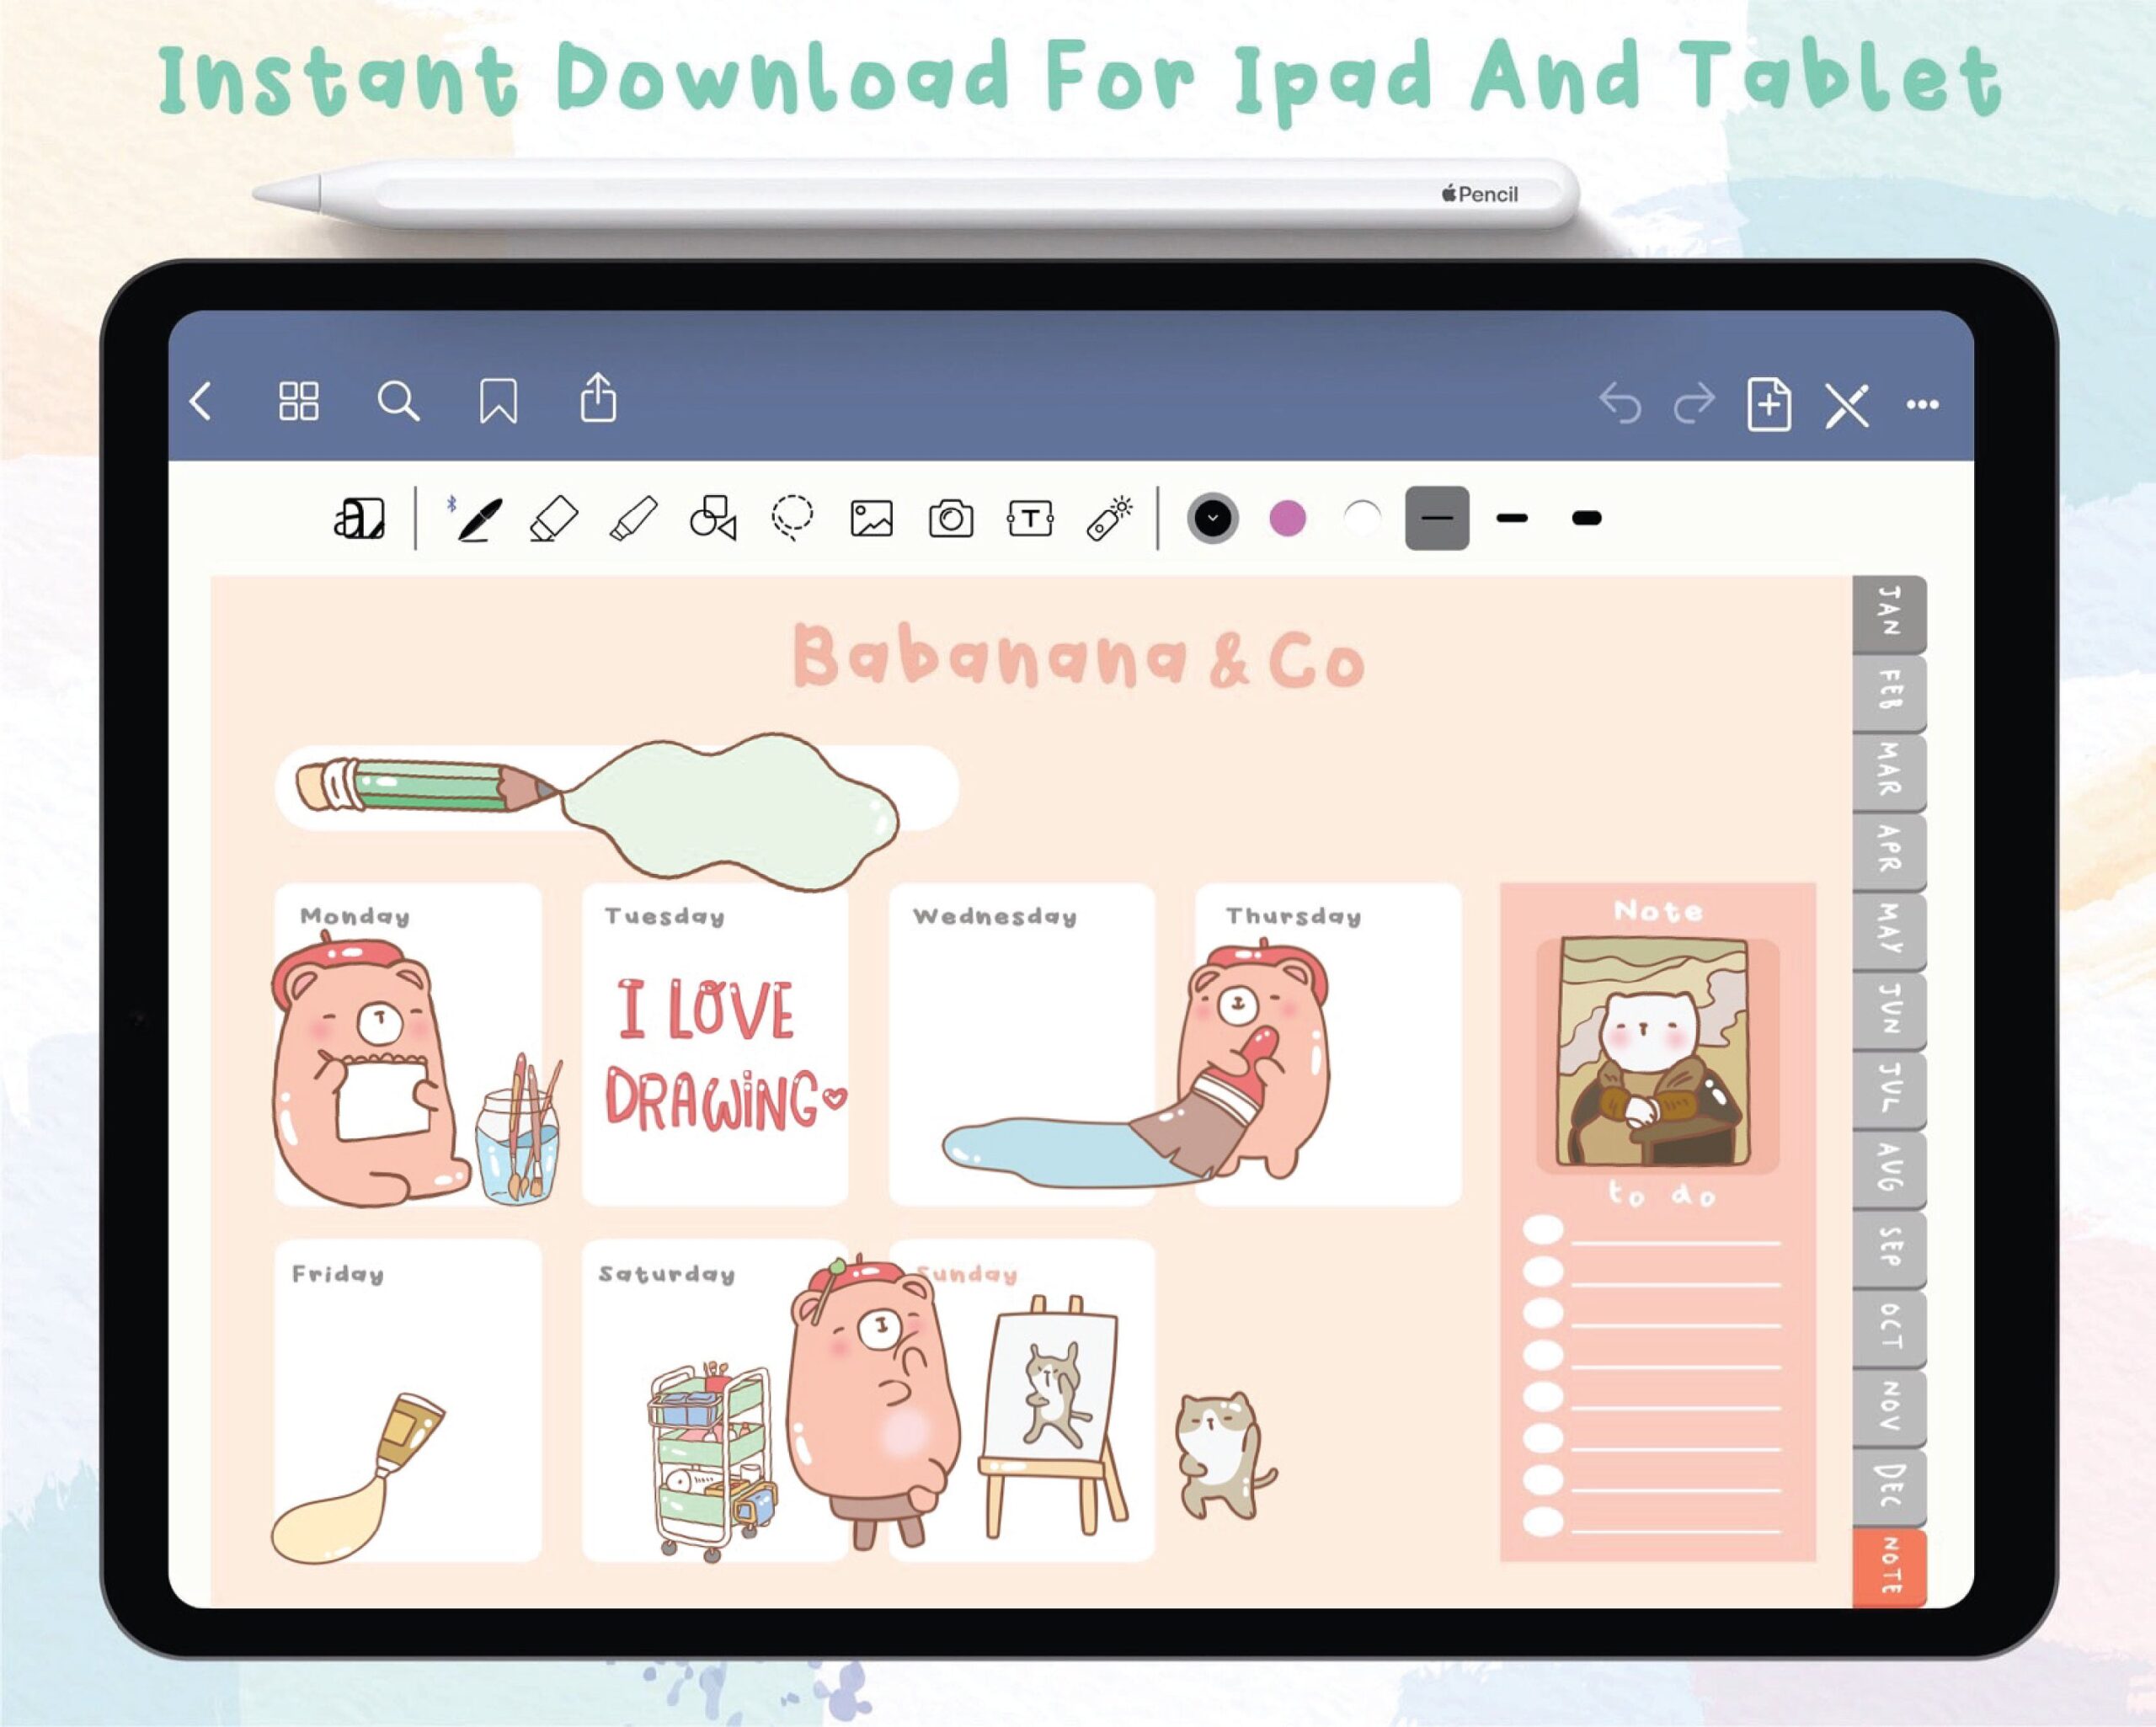Open the camera tool
The height and width of the screenshot is (1727, 2156).
[950, 519]
